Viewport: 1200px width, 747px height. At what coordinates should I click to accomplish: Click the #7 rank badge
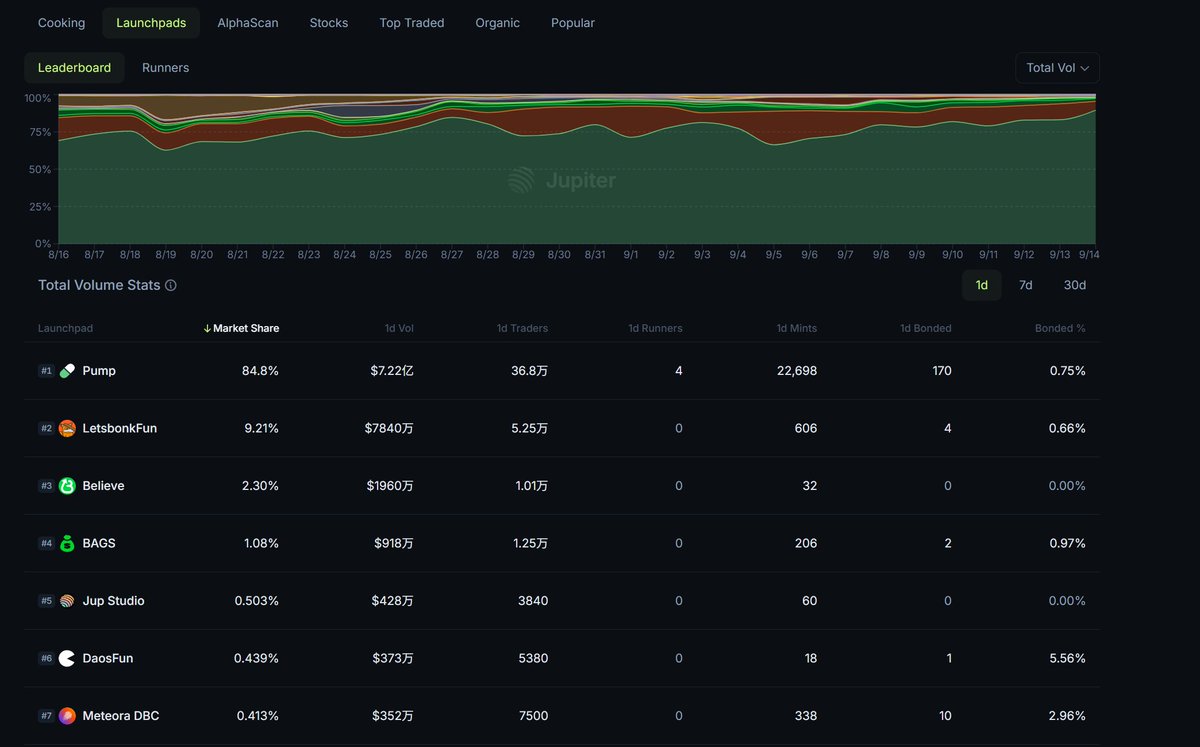(46, 716)
